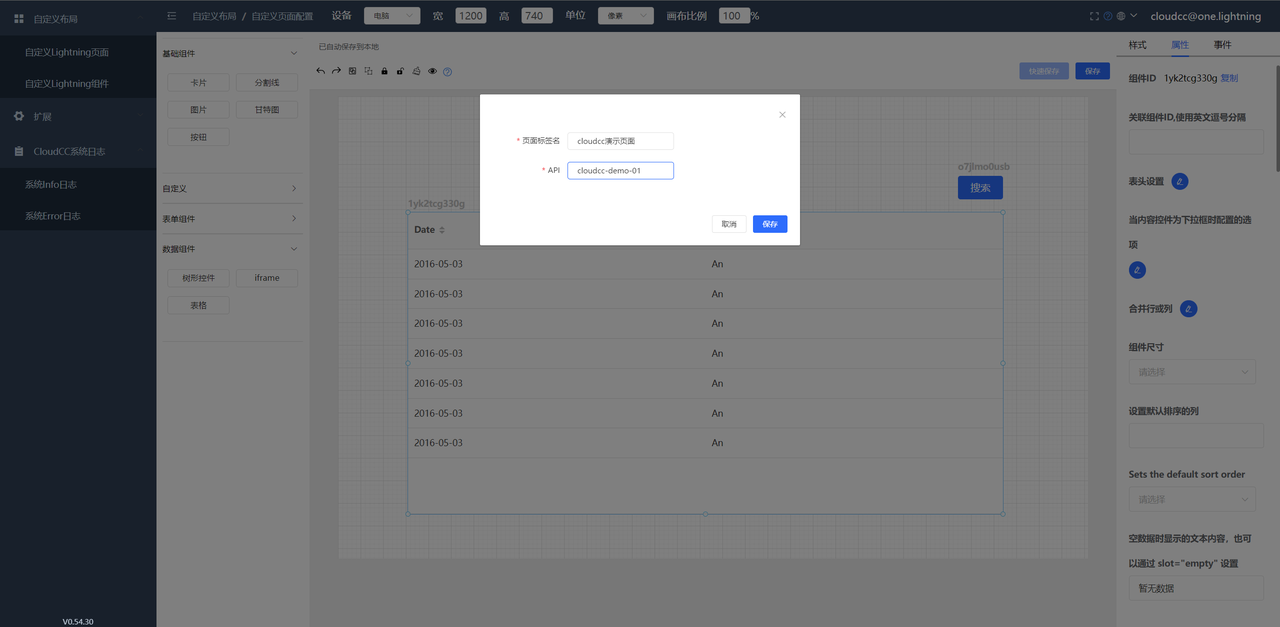This screenshot has width=1280, height=627.
Task: Click the undo arrow in canvas toolbar
Action: click(320, 72)
